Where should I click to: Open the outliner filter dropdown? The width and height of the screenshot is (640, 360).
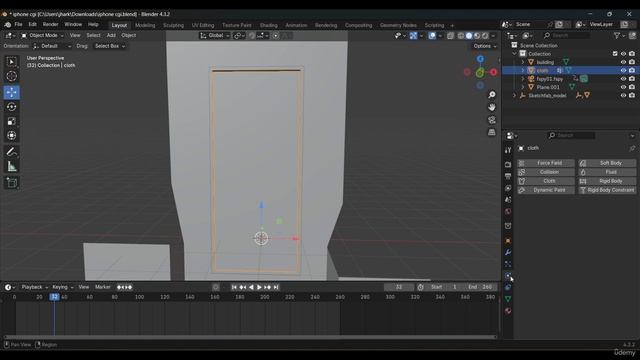click(x=619, y=36)
